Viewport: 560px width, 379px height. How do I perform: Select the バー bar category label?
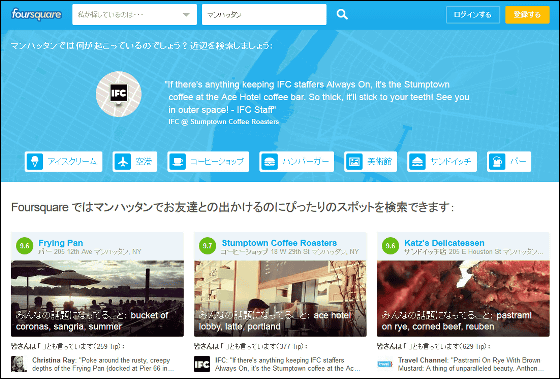pos(518,161)
